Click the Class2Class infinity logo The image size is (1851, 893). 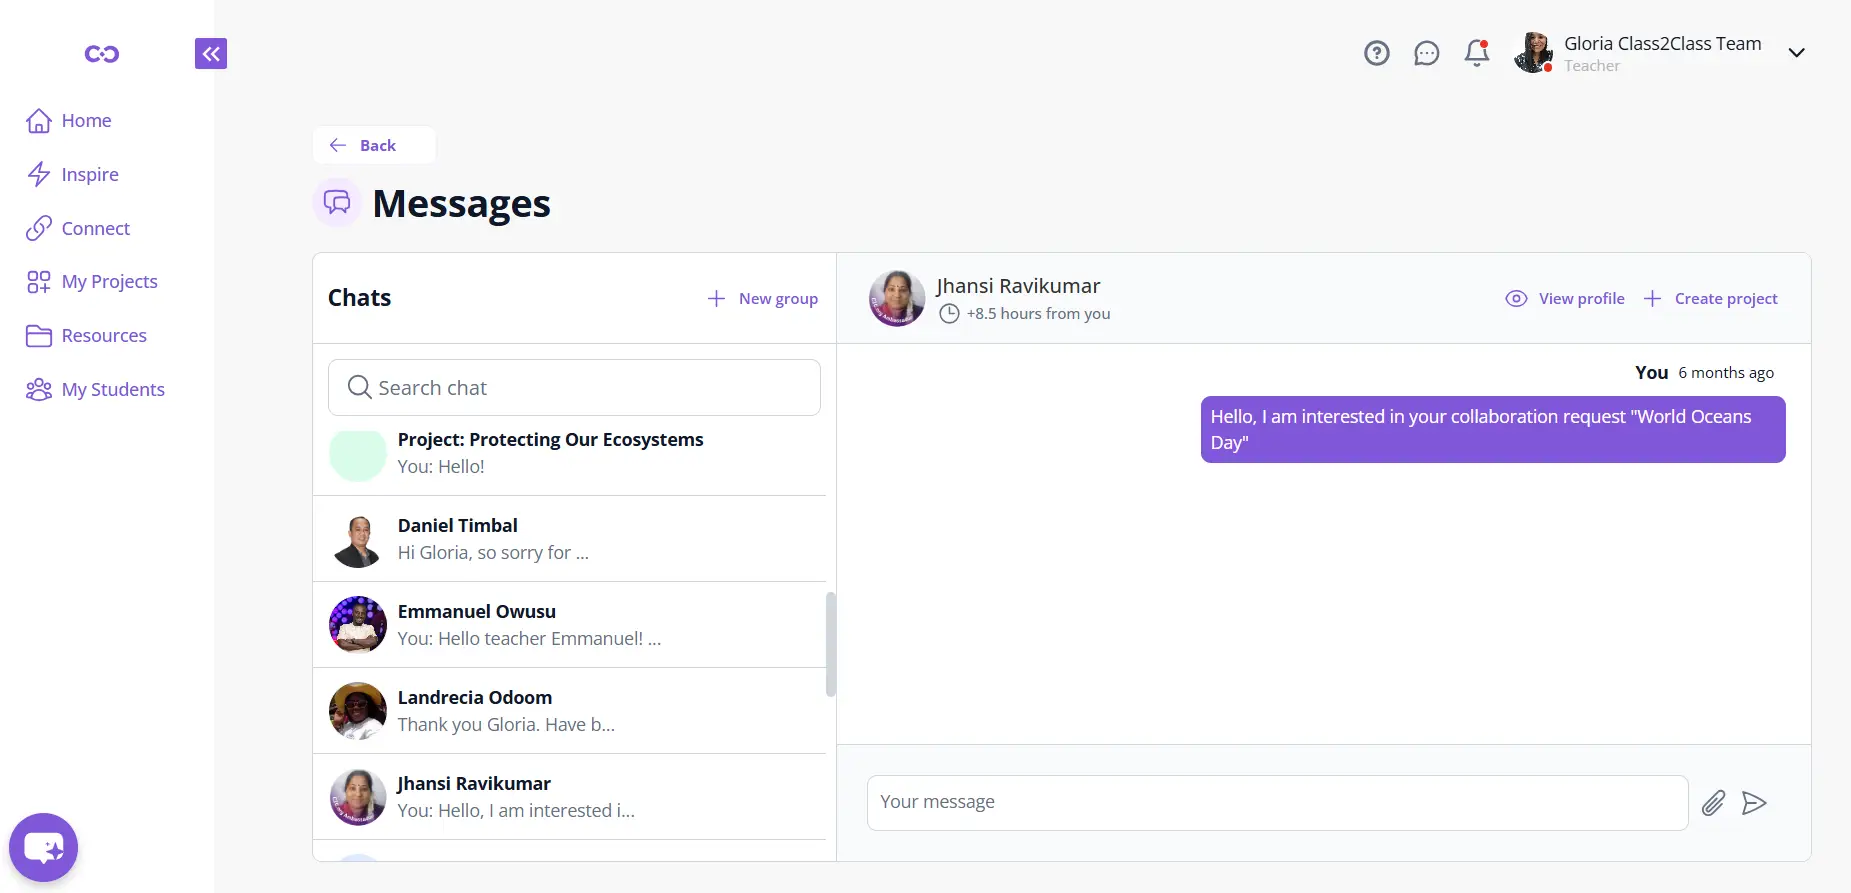[102, 54]
